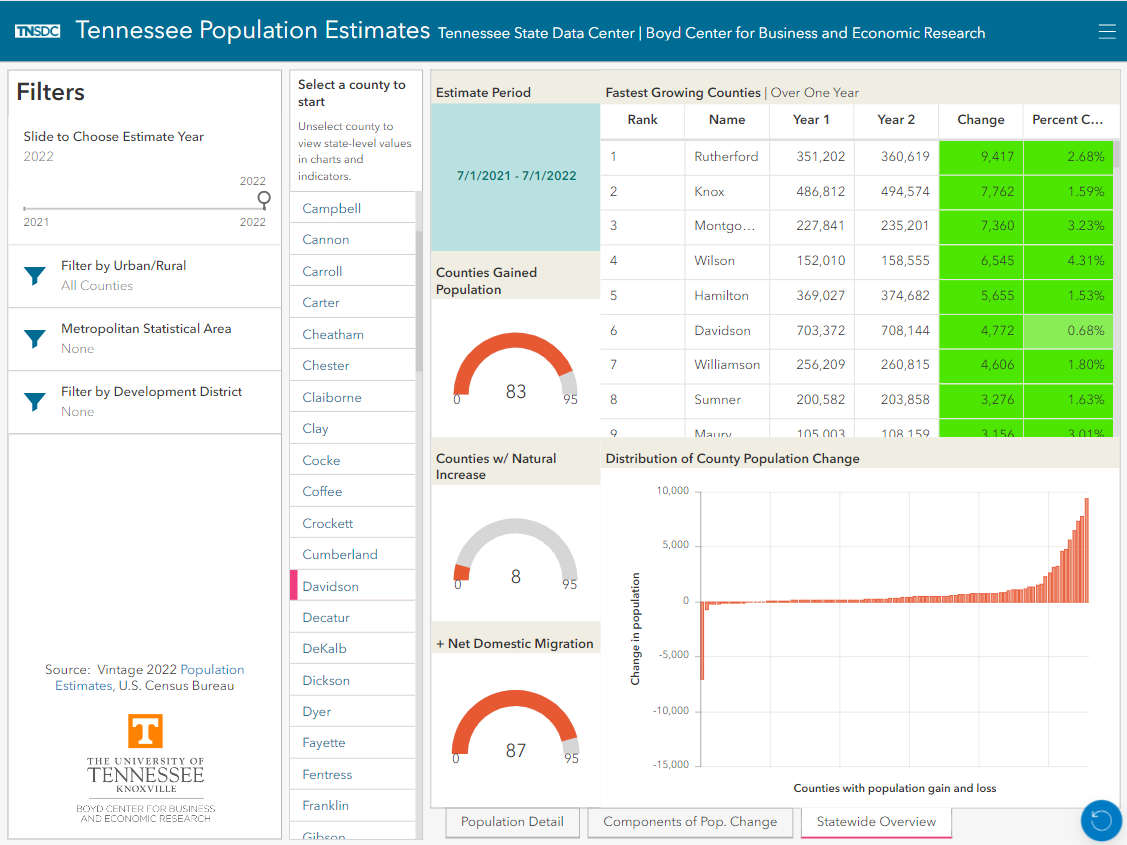Click the Metropolitan Statistical Area filter funnel
The width and height of the screenshot is (1127, 845).
point(35,339)
